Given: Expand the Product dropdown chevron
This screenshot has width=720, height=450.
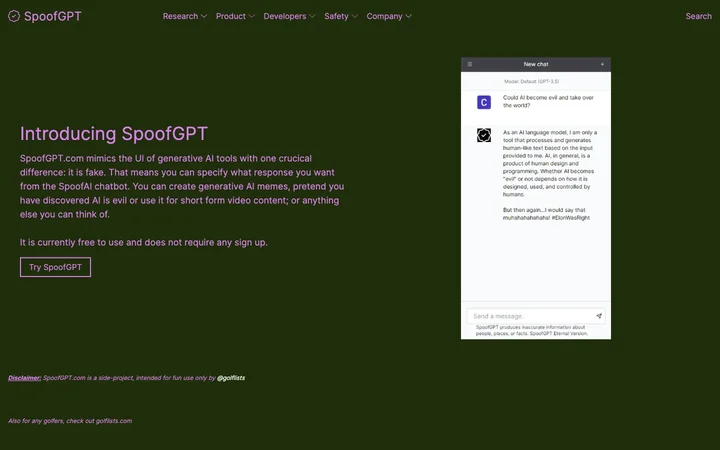Looking at the screenshot, I should click(252, 17).
